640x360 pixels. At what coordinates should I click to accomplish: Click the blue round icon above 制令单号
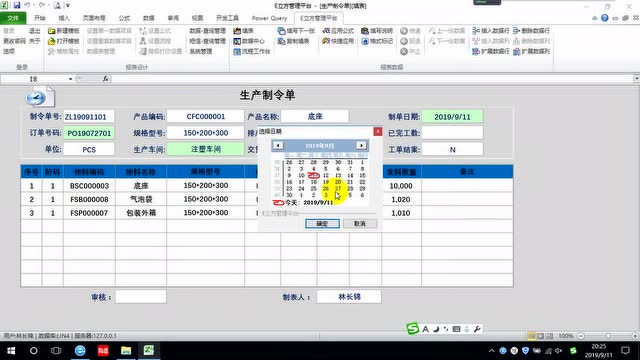[x=36, y=98]
